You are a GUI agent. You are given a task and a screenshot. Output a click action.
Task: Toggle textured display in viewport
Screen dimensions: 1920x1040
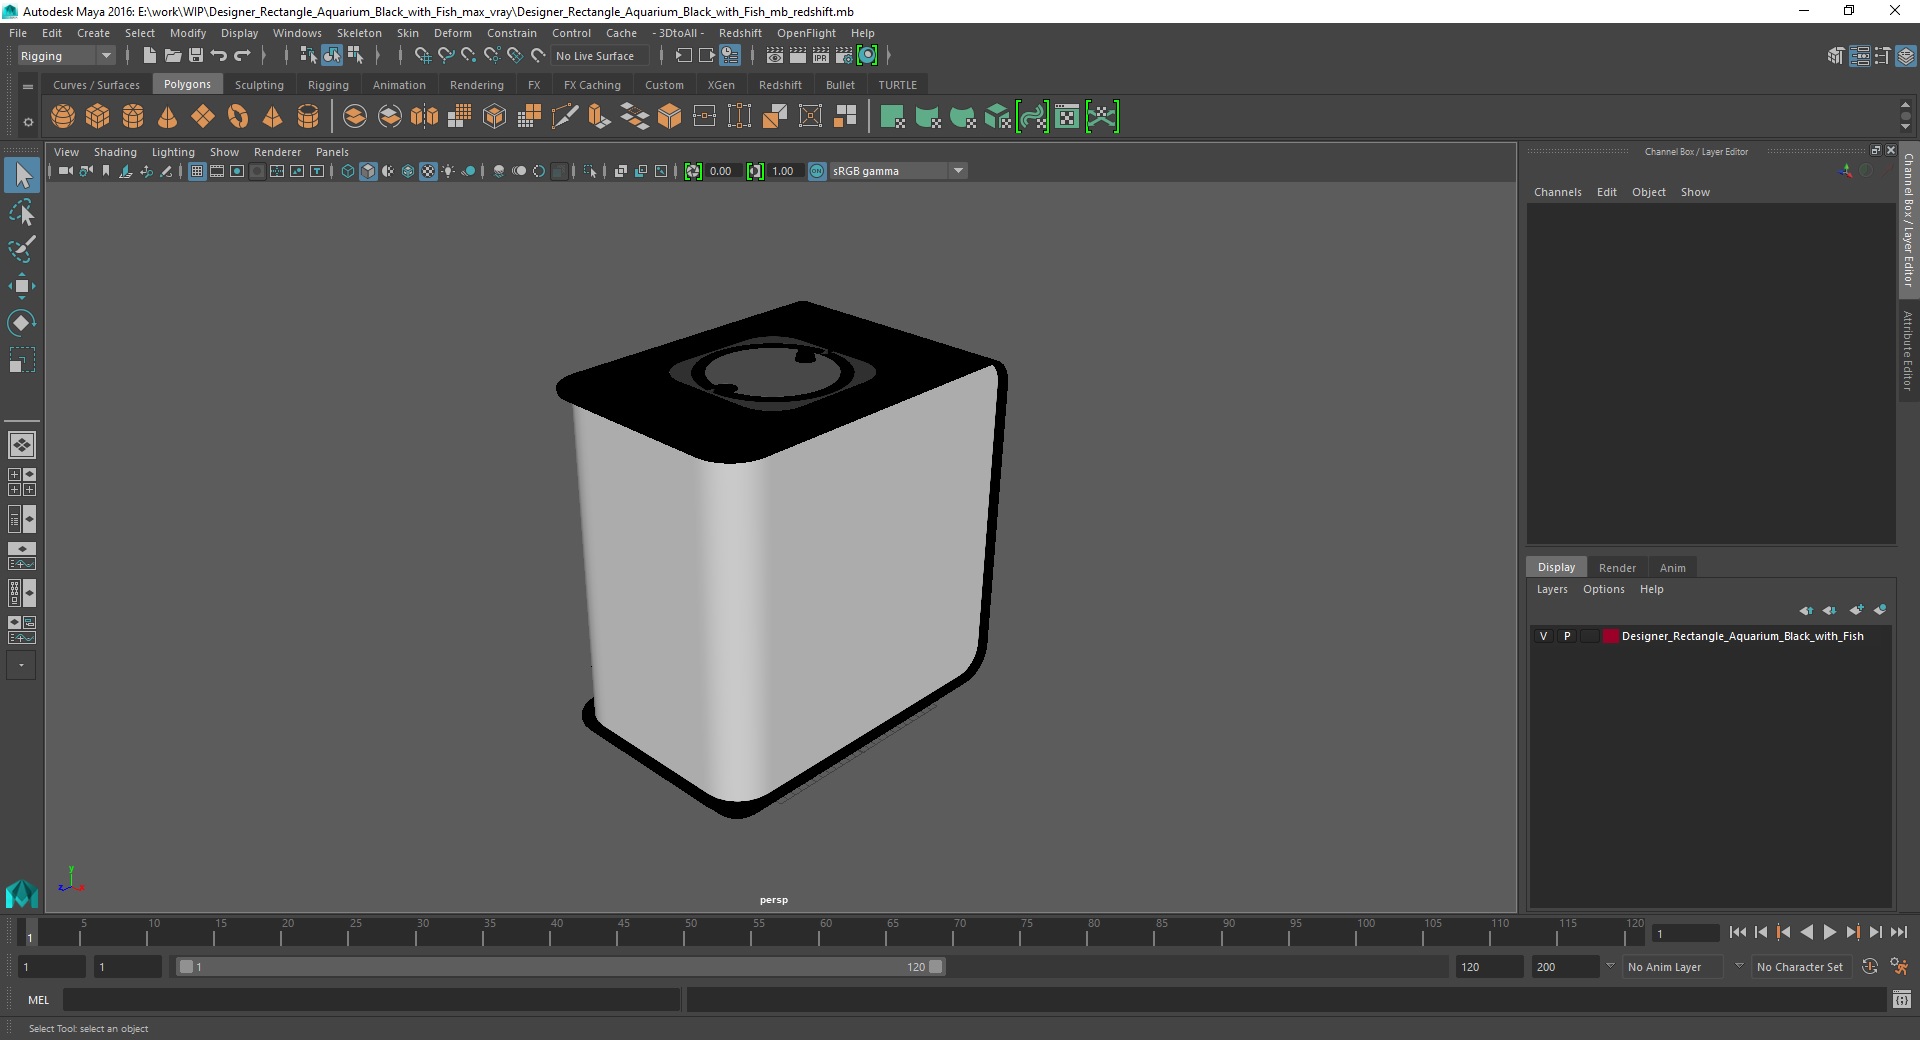click(x=428, y=171)
